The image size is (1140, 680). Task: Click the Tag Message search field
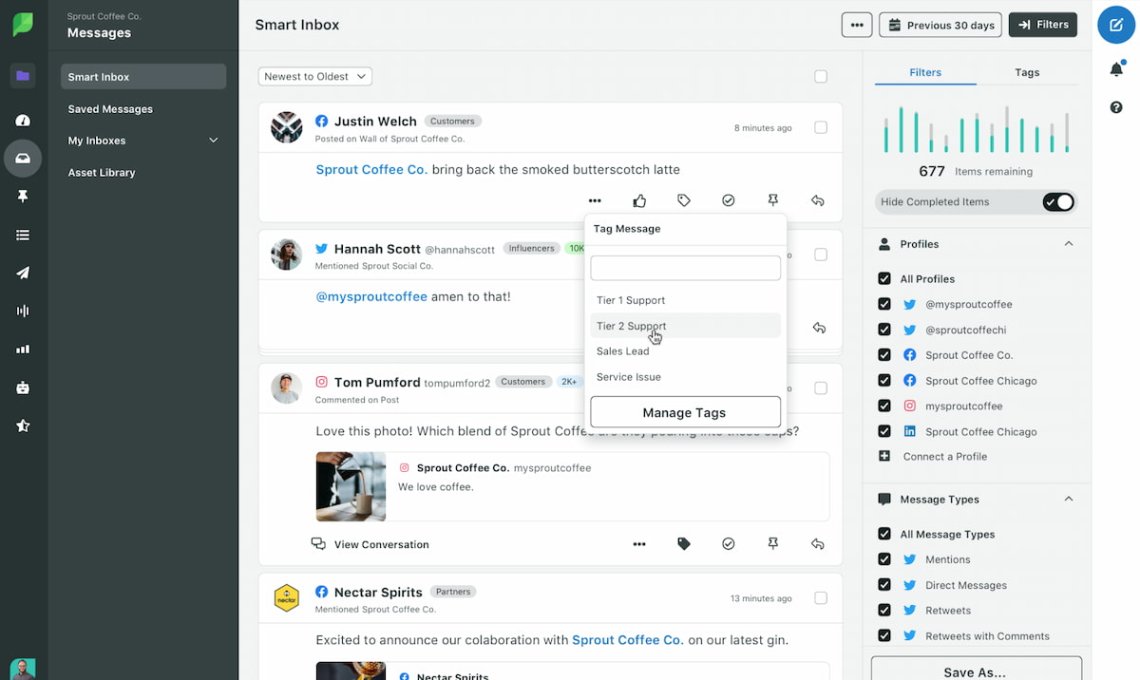[x=685, y=268]
